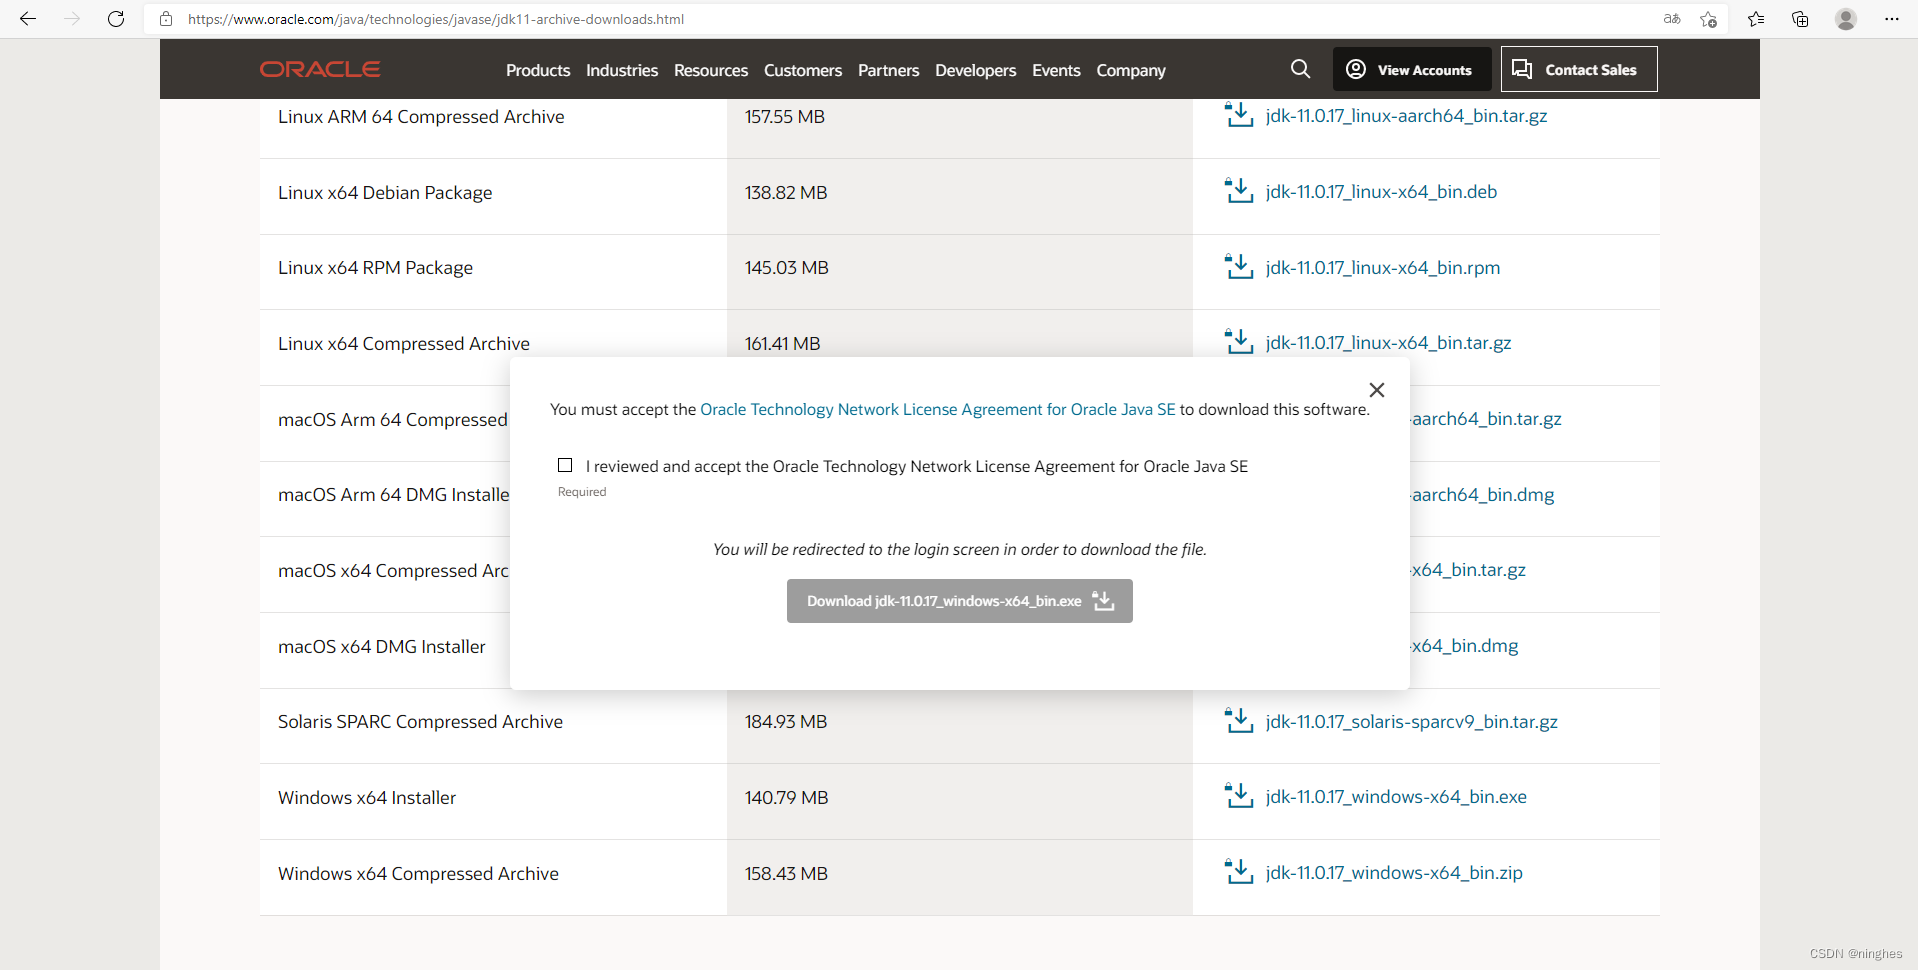Click download icon for windows-x64_bin.zip

click(1239, 871)
